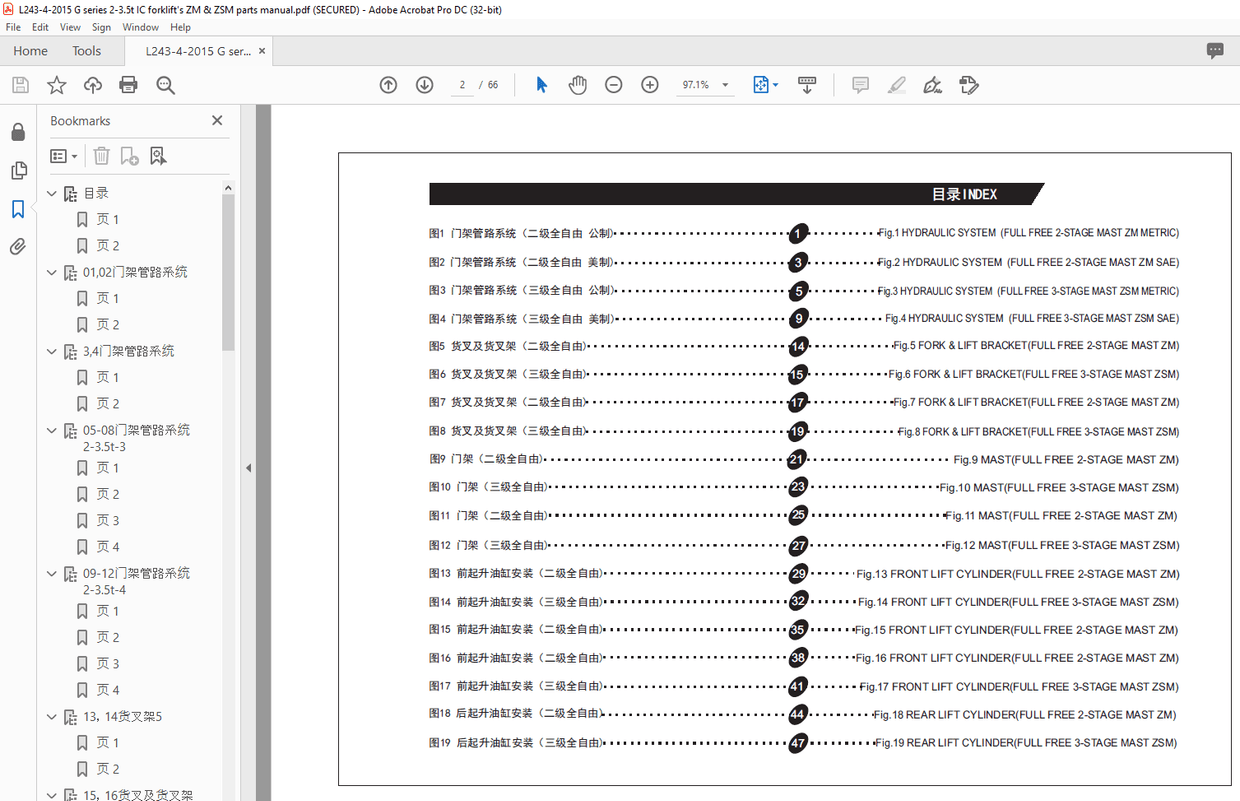Image resolution: width=1240 pixels, height=801 pixels.
Task: Click the Find text magnifier icon
Action: coord(165,85)
